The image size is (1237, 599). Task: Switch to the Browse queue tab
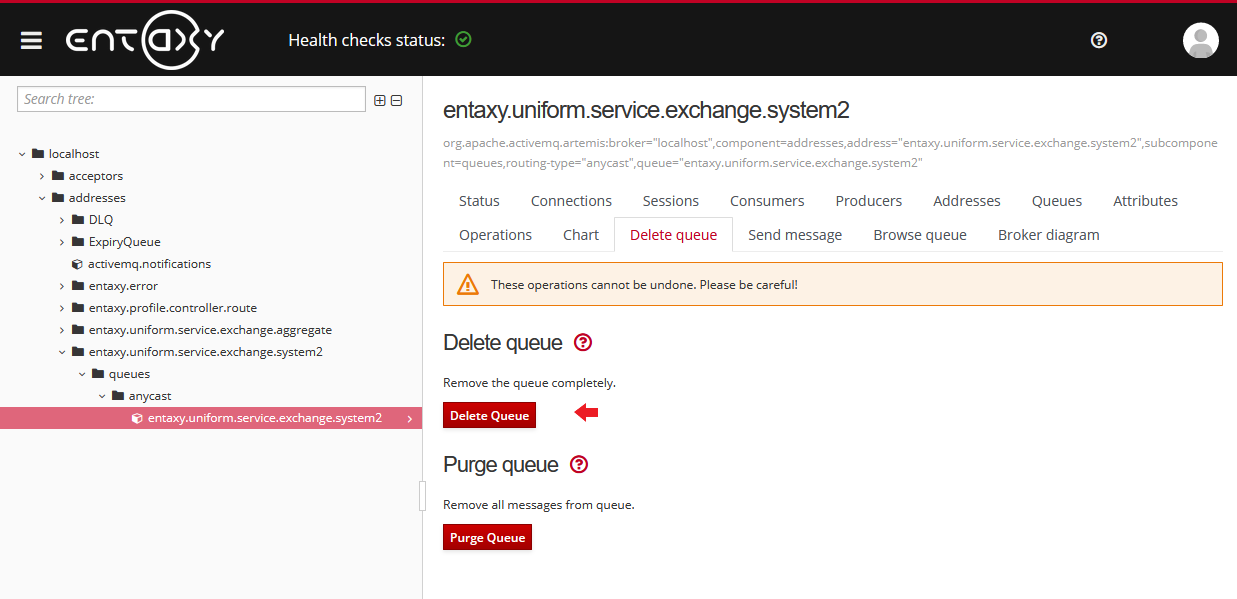(919, 235)
